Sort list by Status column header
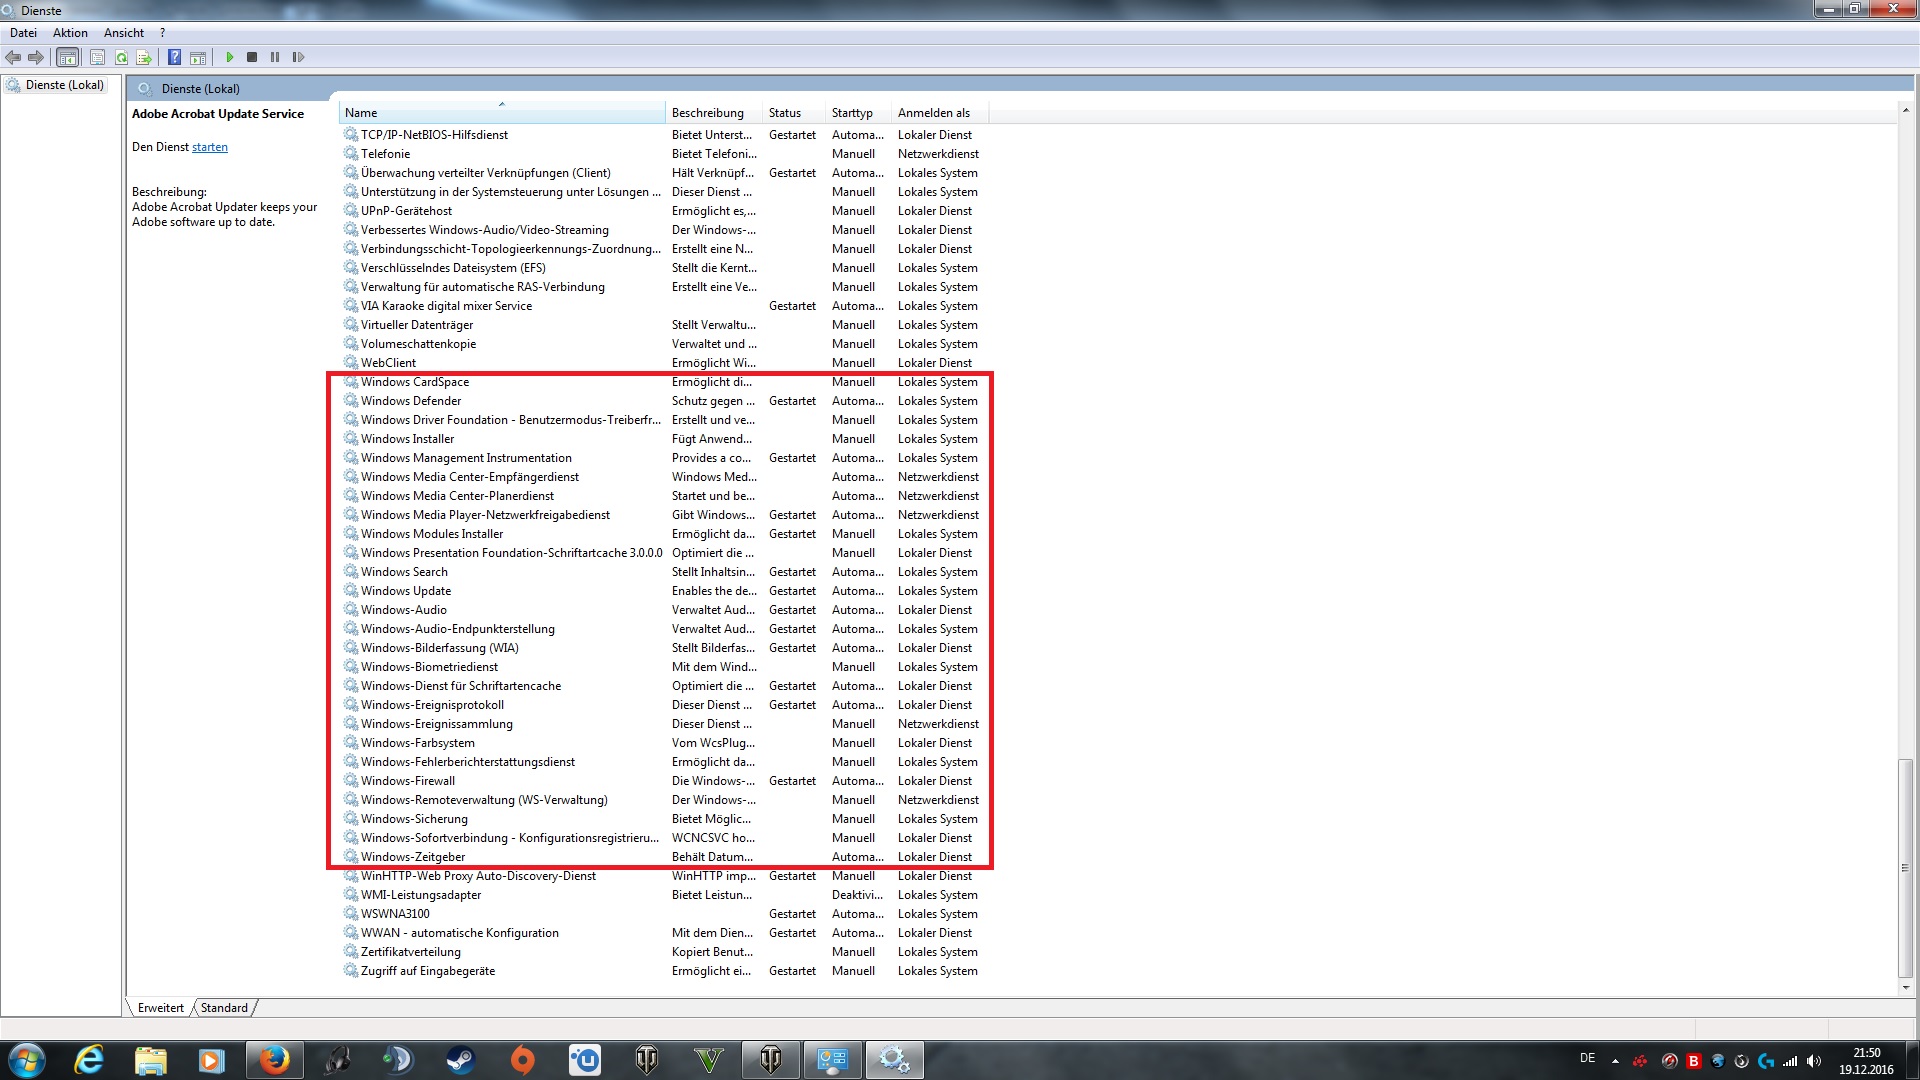Screen dimensions: 1920x1080 point(785,113)
